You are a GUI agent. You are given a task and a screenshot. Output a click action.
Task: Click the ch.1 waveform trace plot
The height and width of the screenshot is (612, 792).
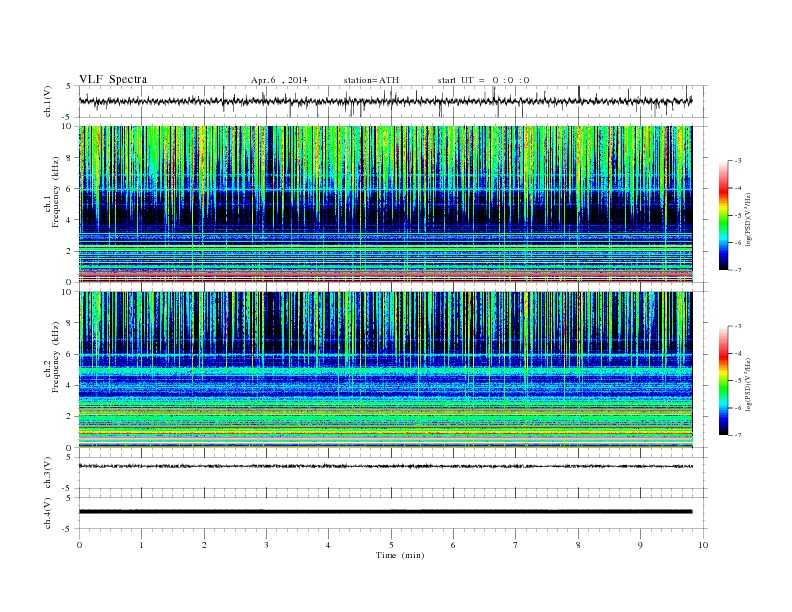click(385, 101)
